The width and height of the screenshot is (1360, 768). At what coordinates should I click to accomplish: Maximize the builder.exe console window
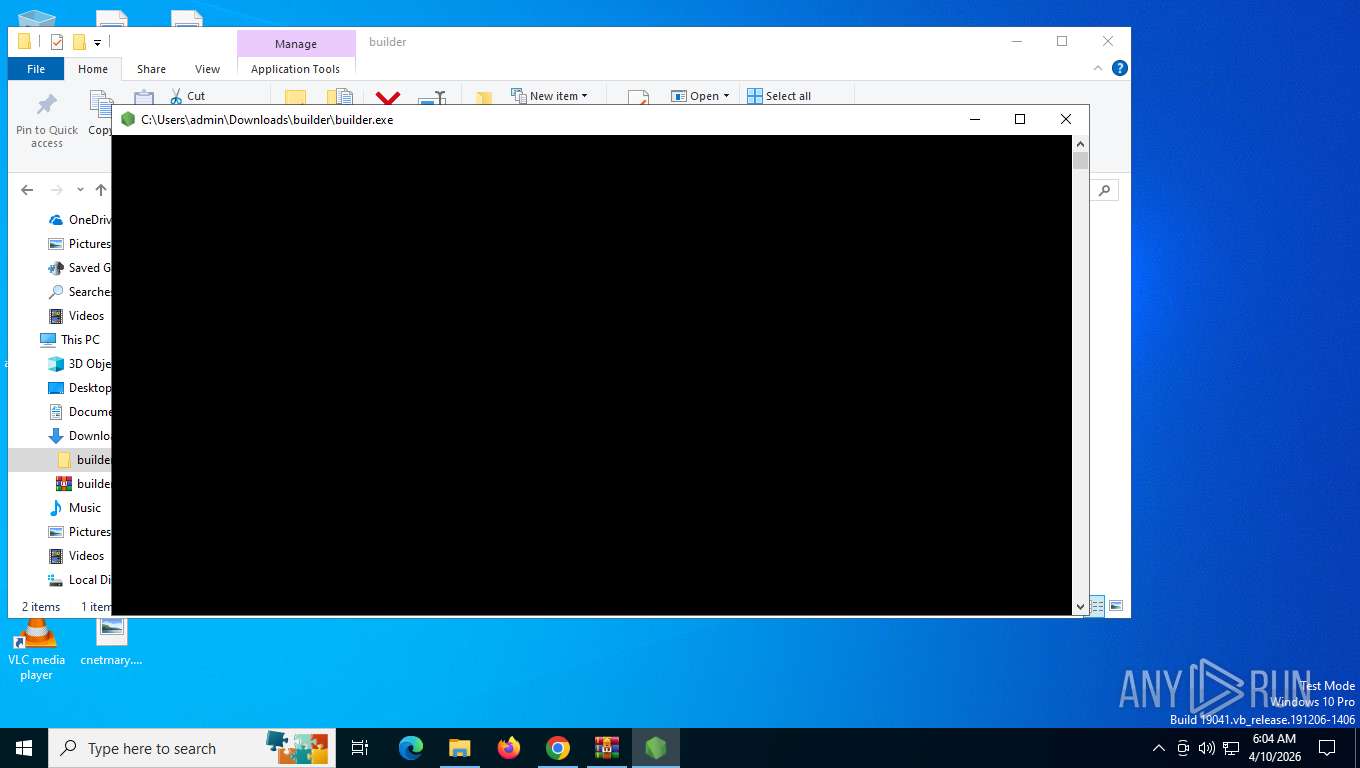[x=1020, y=119]
